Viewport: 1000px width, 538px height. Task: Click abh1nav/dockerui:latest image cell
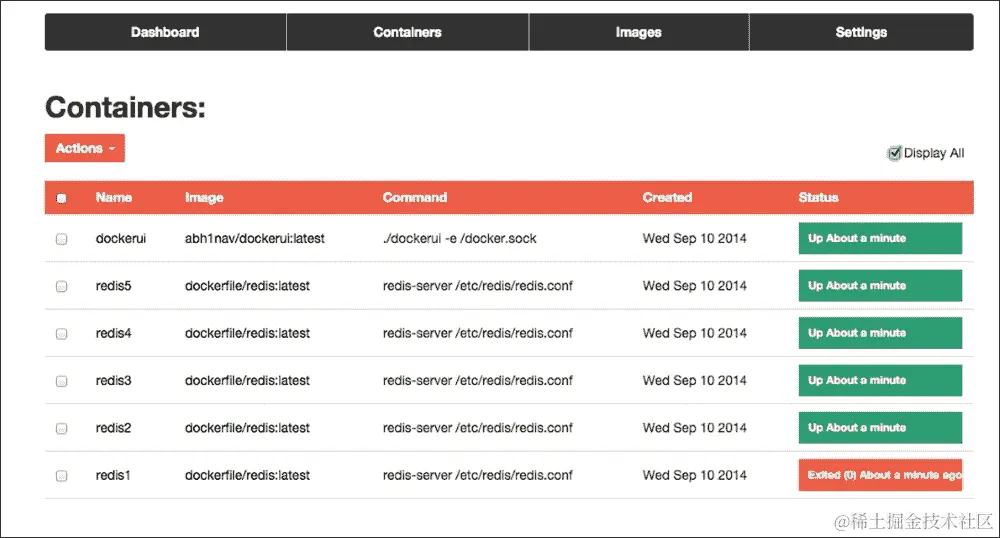tap(254, 238)
